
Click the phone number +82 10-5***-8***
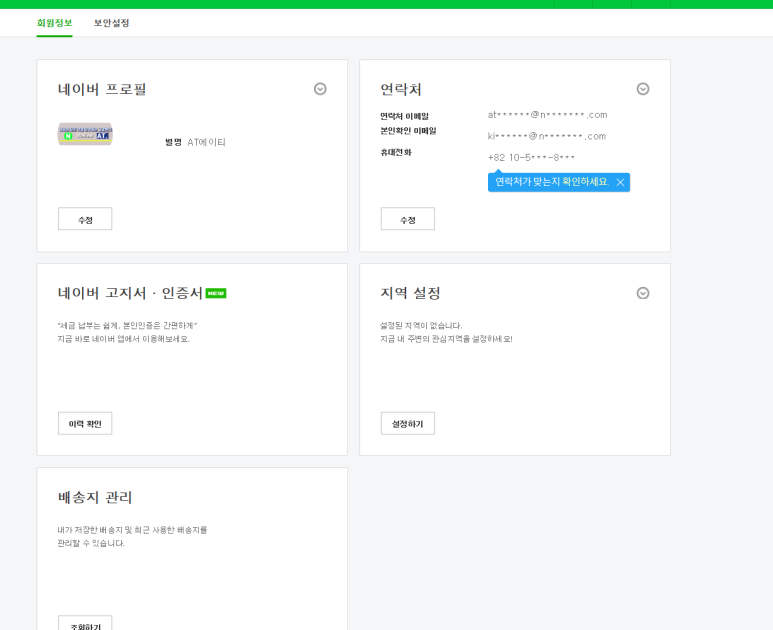coord(531,157)
